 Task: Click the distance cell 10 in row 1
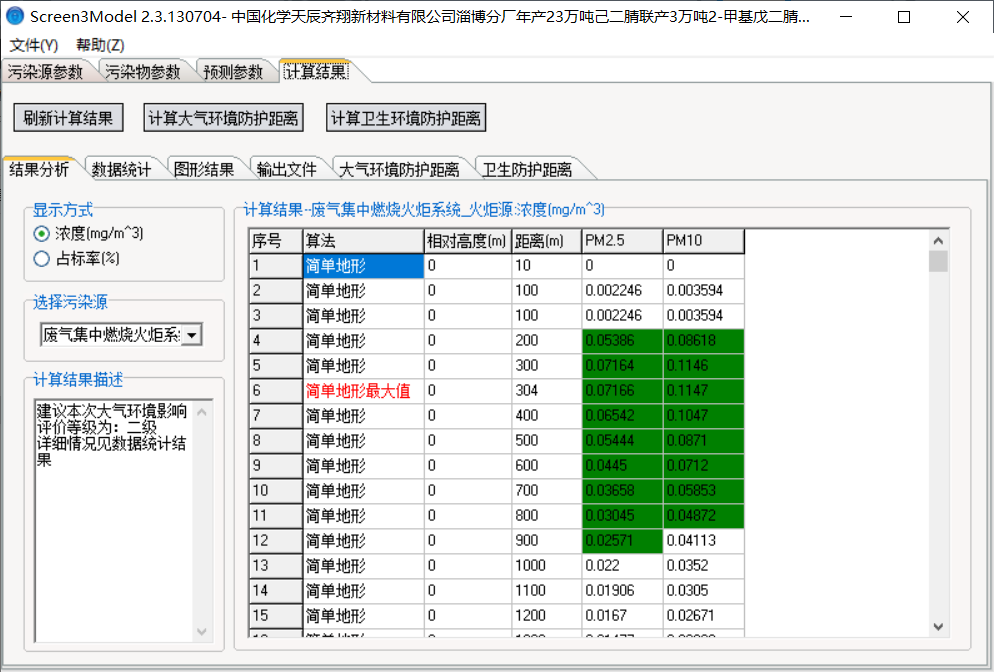click(x=546, y=266)
